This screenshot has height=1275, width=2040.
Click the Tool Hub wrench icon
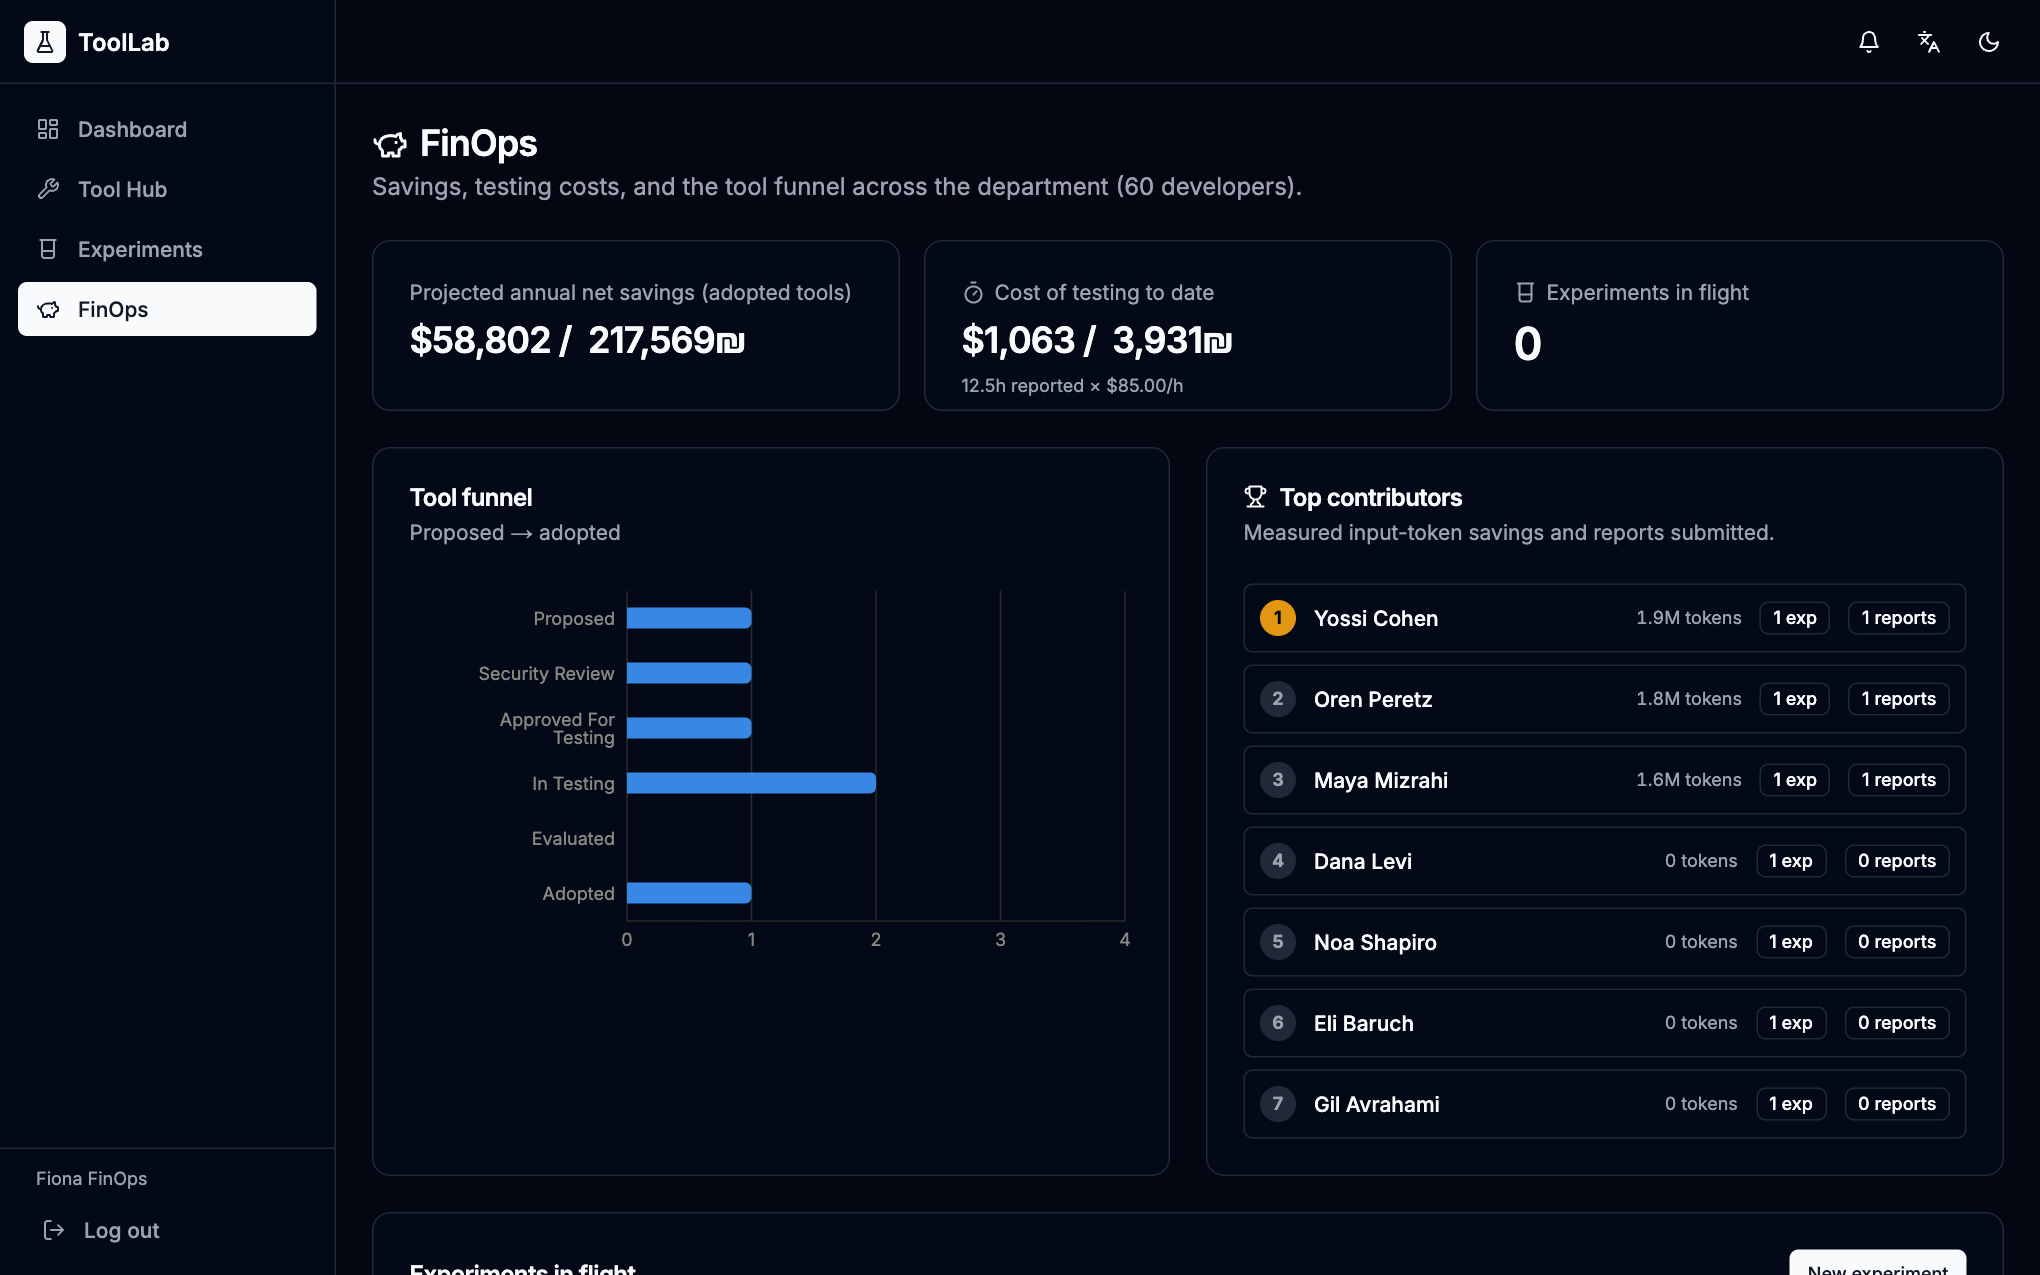48,189
